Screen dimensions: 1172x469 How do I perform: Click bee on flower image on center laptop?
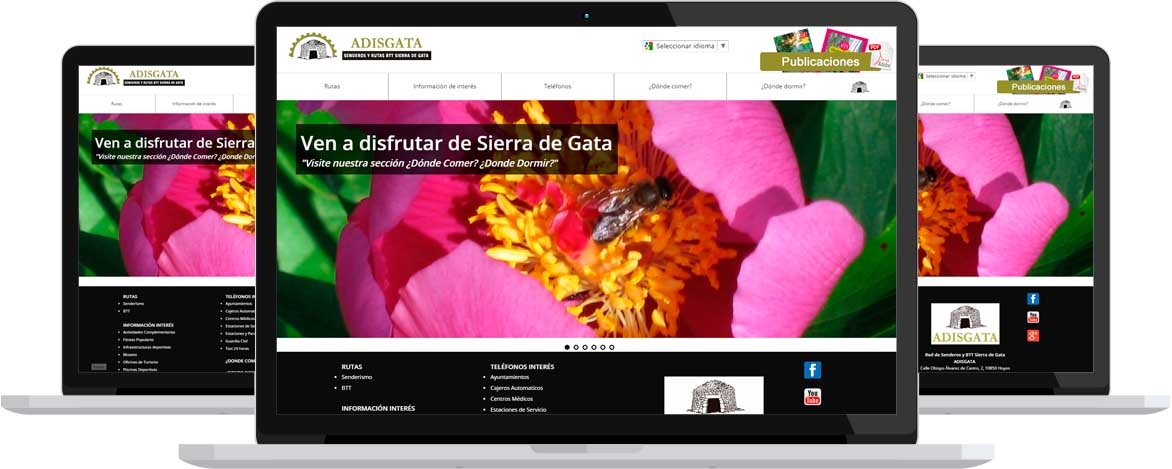626,206
